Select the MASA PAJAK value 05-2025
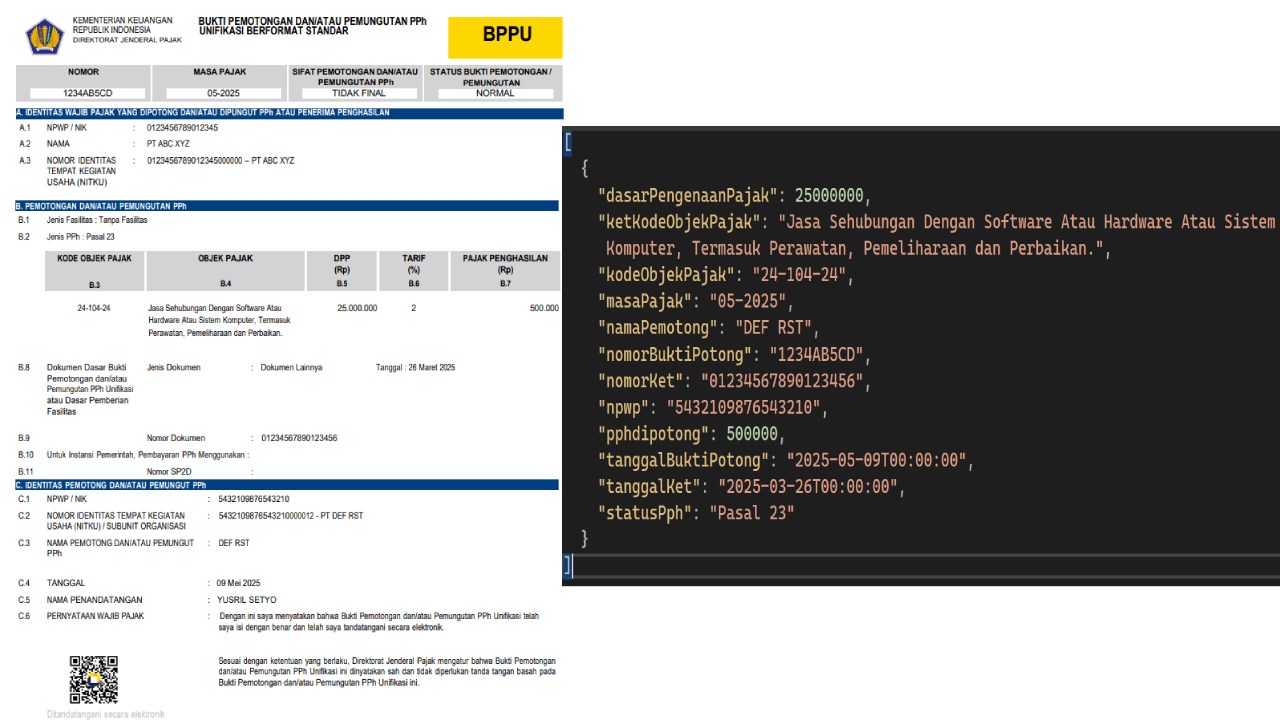The width and height of the screenshot is (1280, 720). pos(219,93)
